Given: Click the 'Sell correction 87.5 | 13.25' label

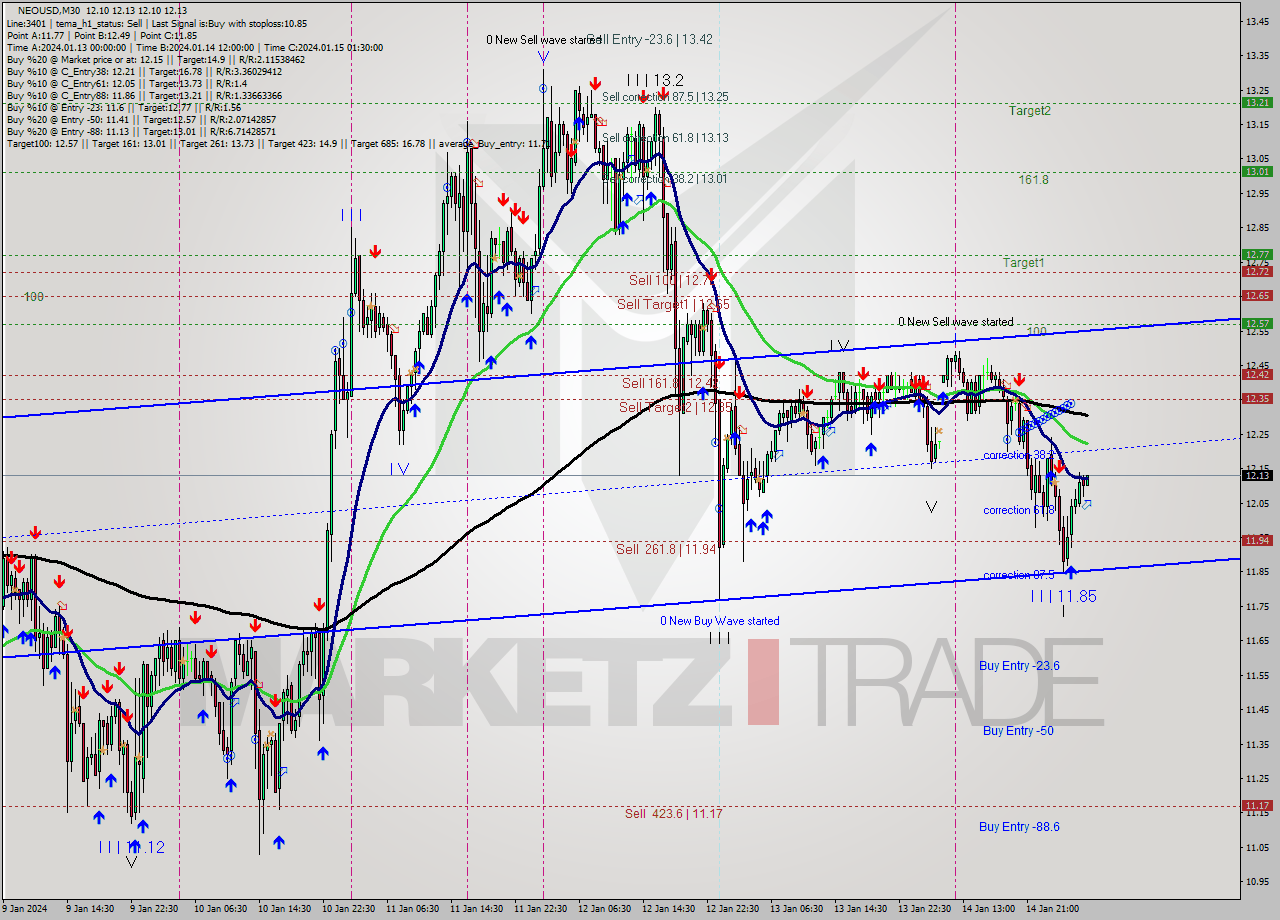Looking at the screenshot, I should click(665, 97).
